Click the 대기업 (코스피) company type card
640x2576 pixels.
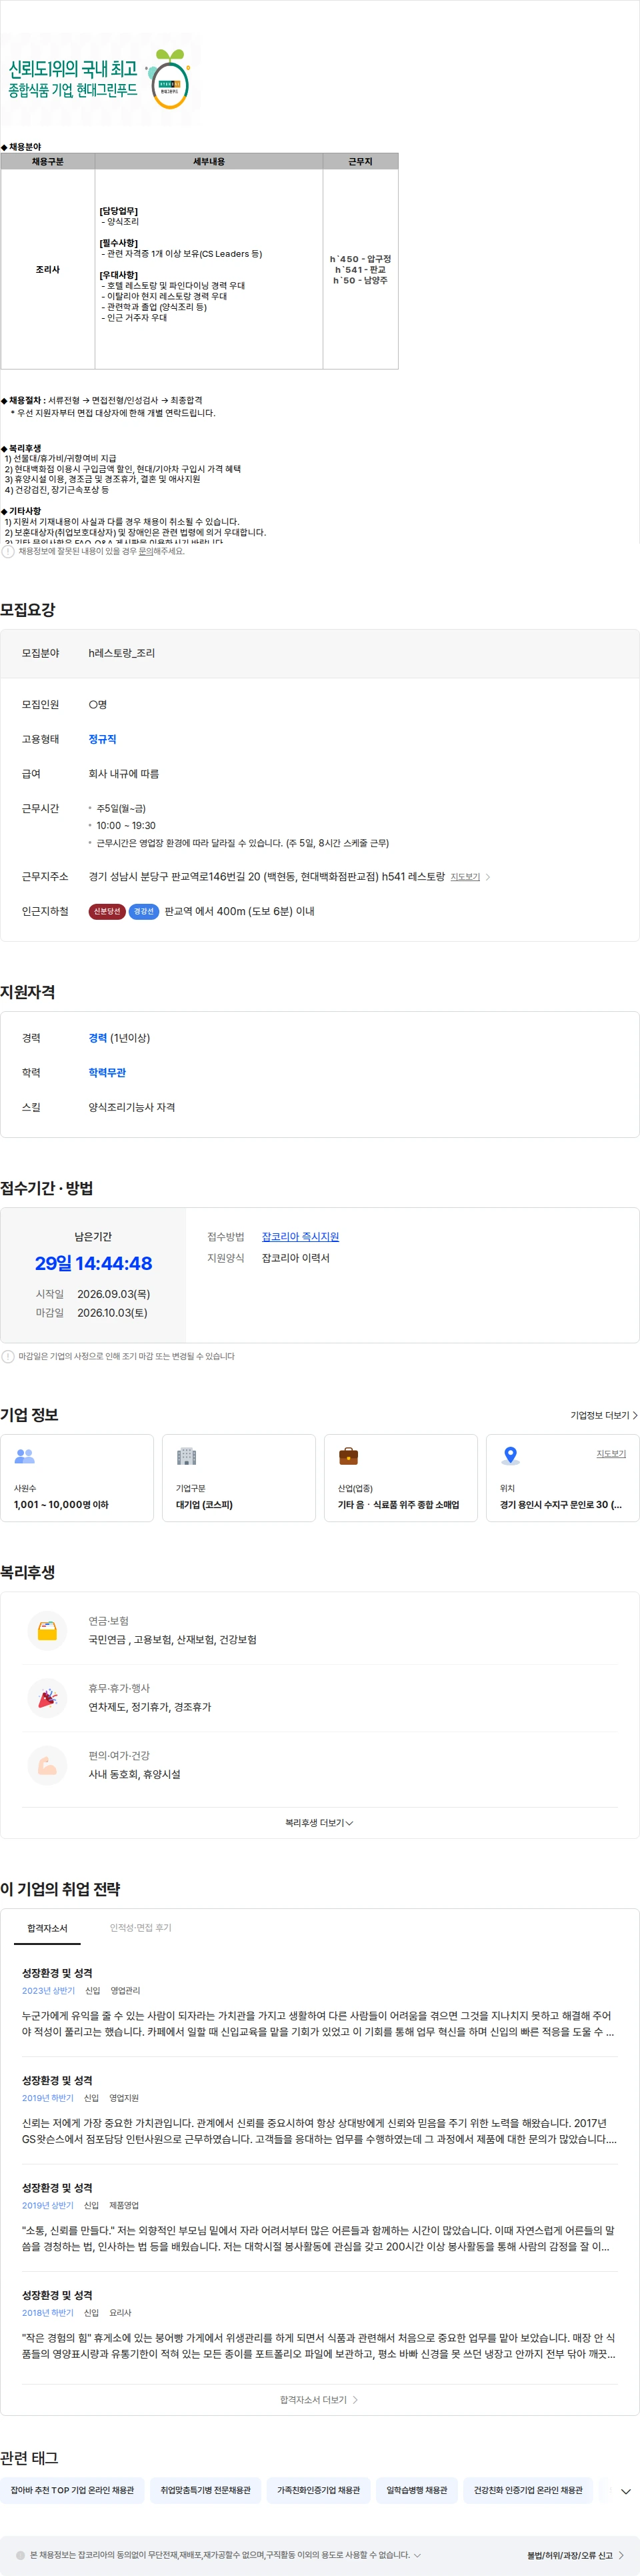click(239, 1478)
